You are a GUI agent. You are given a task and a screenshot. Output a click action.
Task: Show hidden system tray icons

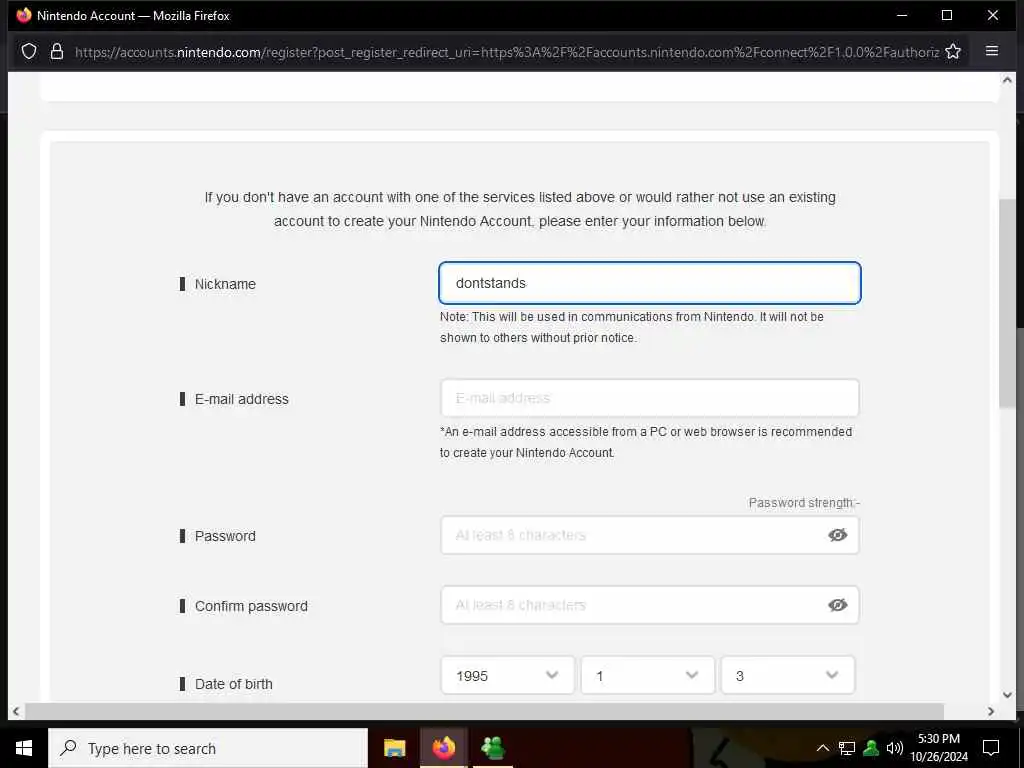click(823, 748)
